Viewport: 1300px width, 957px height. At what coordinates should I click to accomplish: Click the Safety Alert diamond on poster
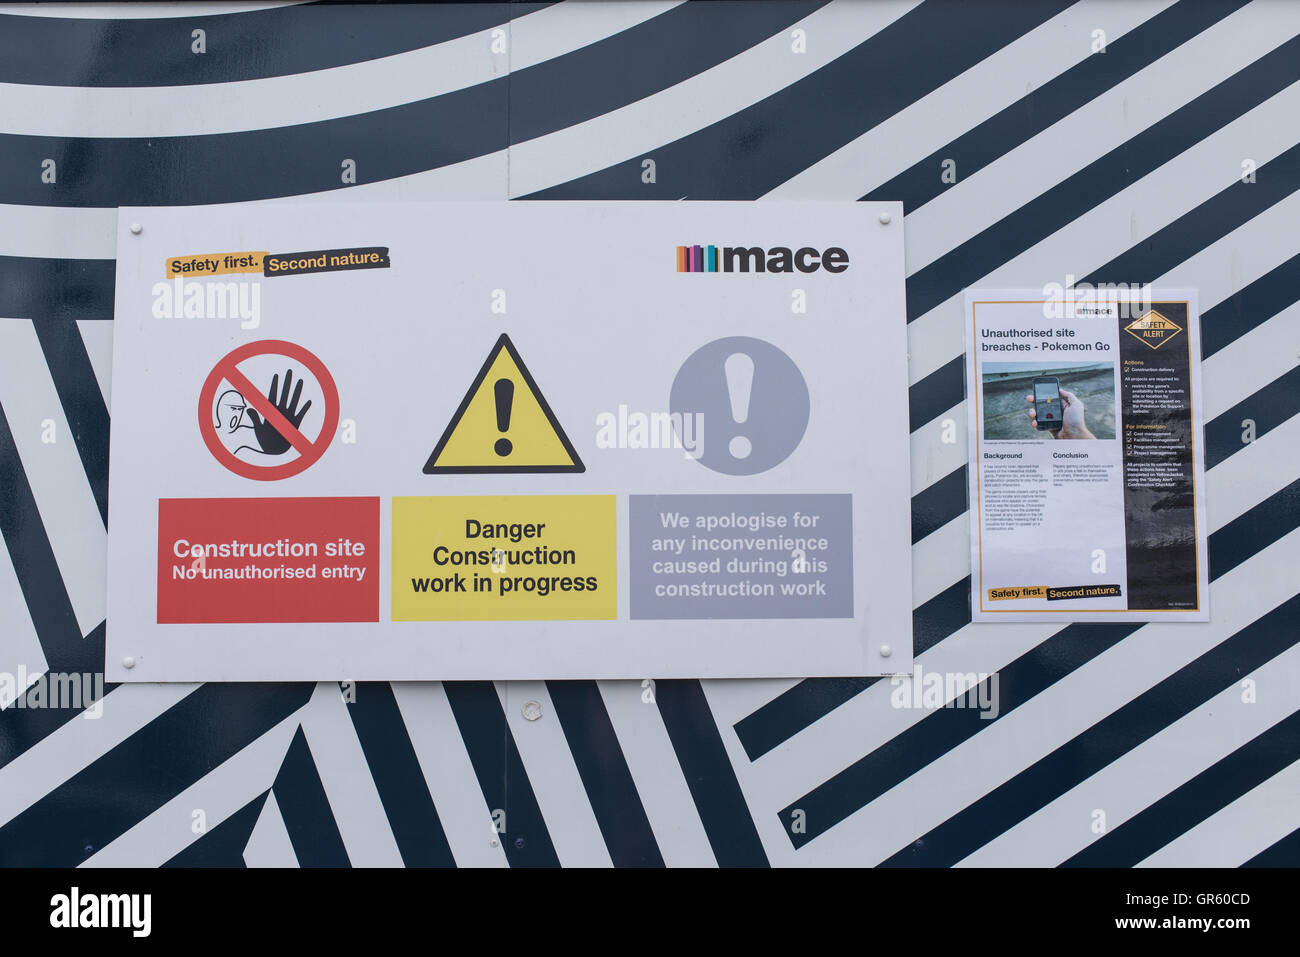[x=1153, y=330]
